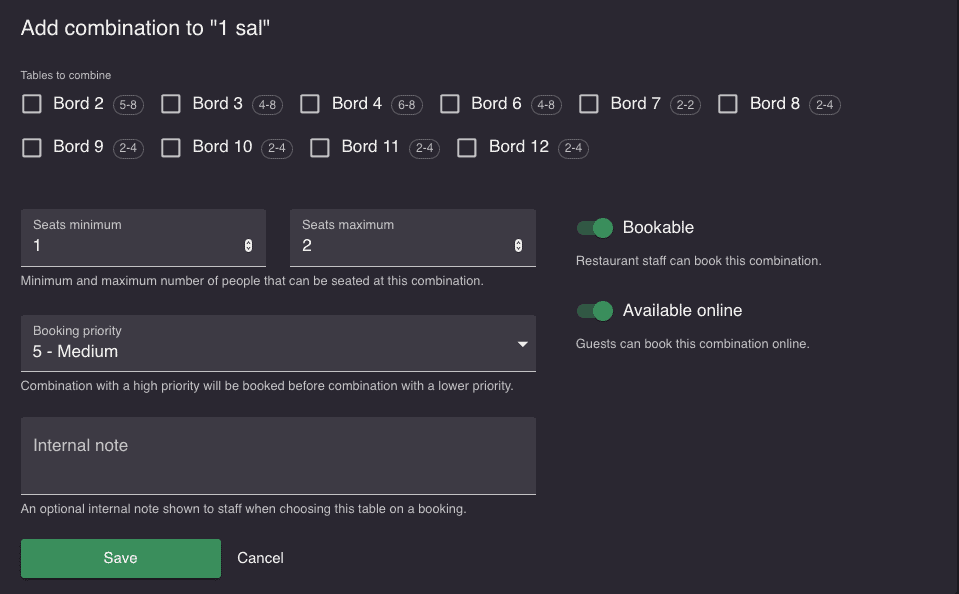Click the Seats maximum stepper arrows
The height and width of the screenshot is (594, 959).
point(519,245)
